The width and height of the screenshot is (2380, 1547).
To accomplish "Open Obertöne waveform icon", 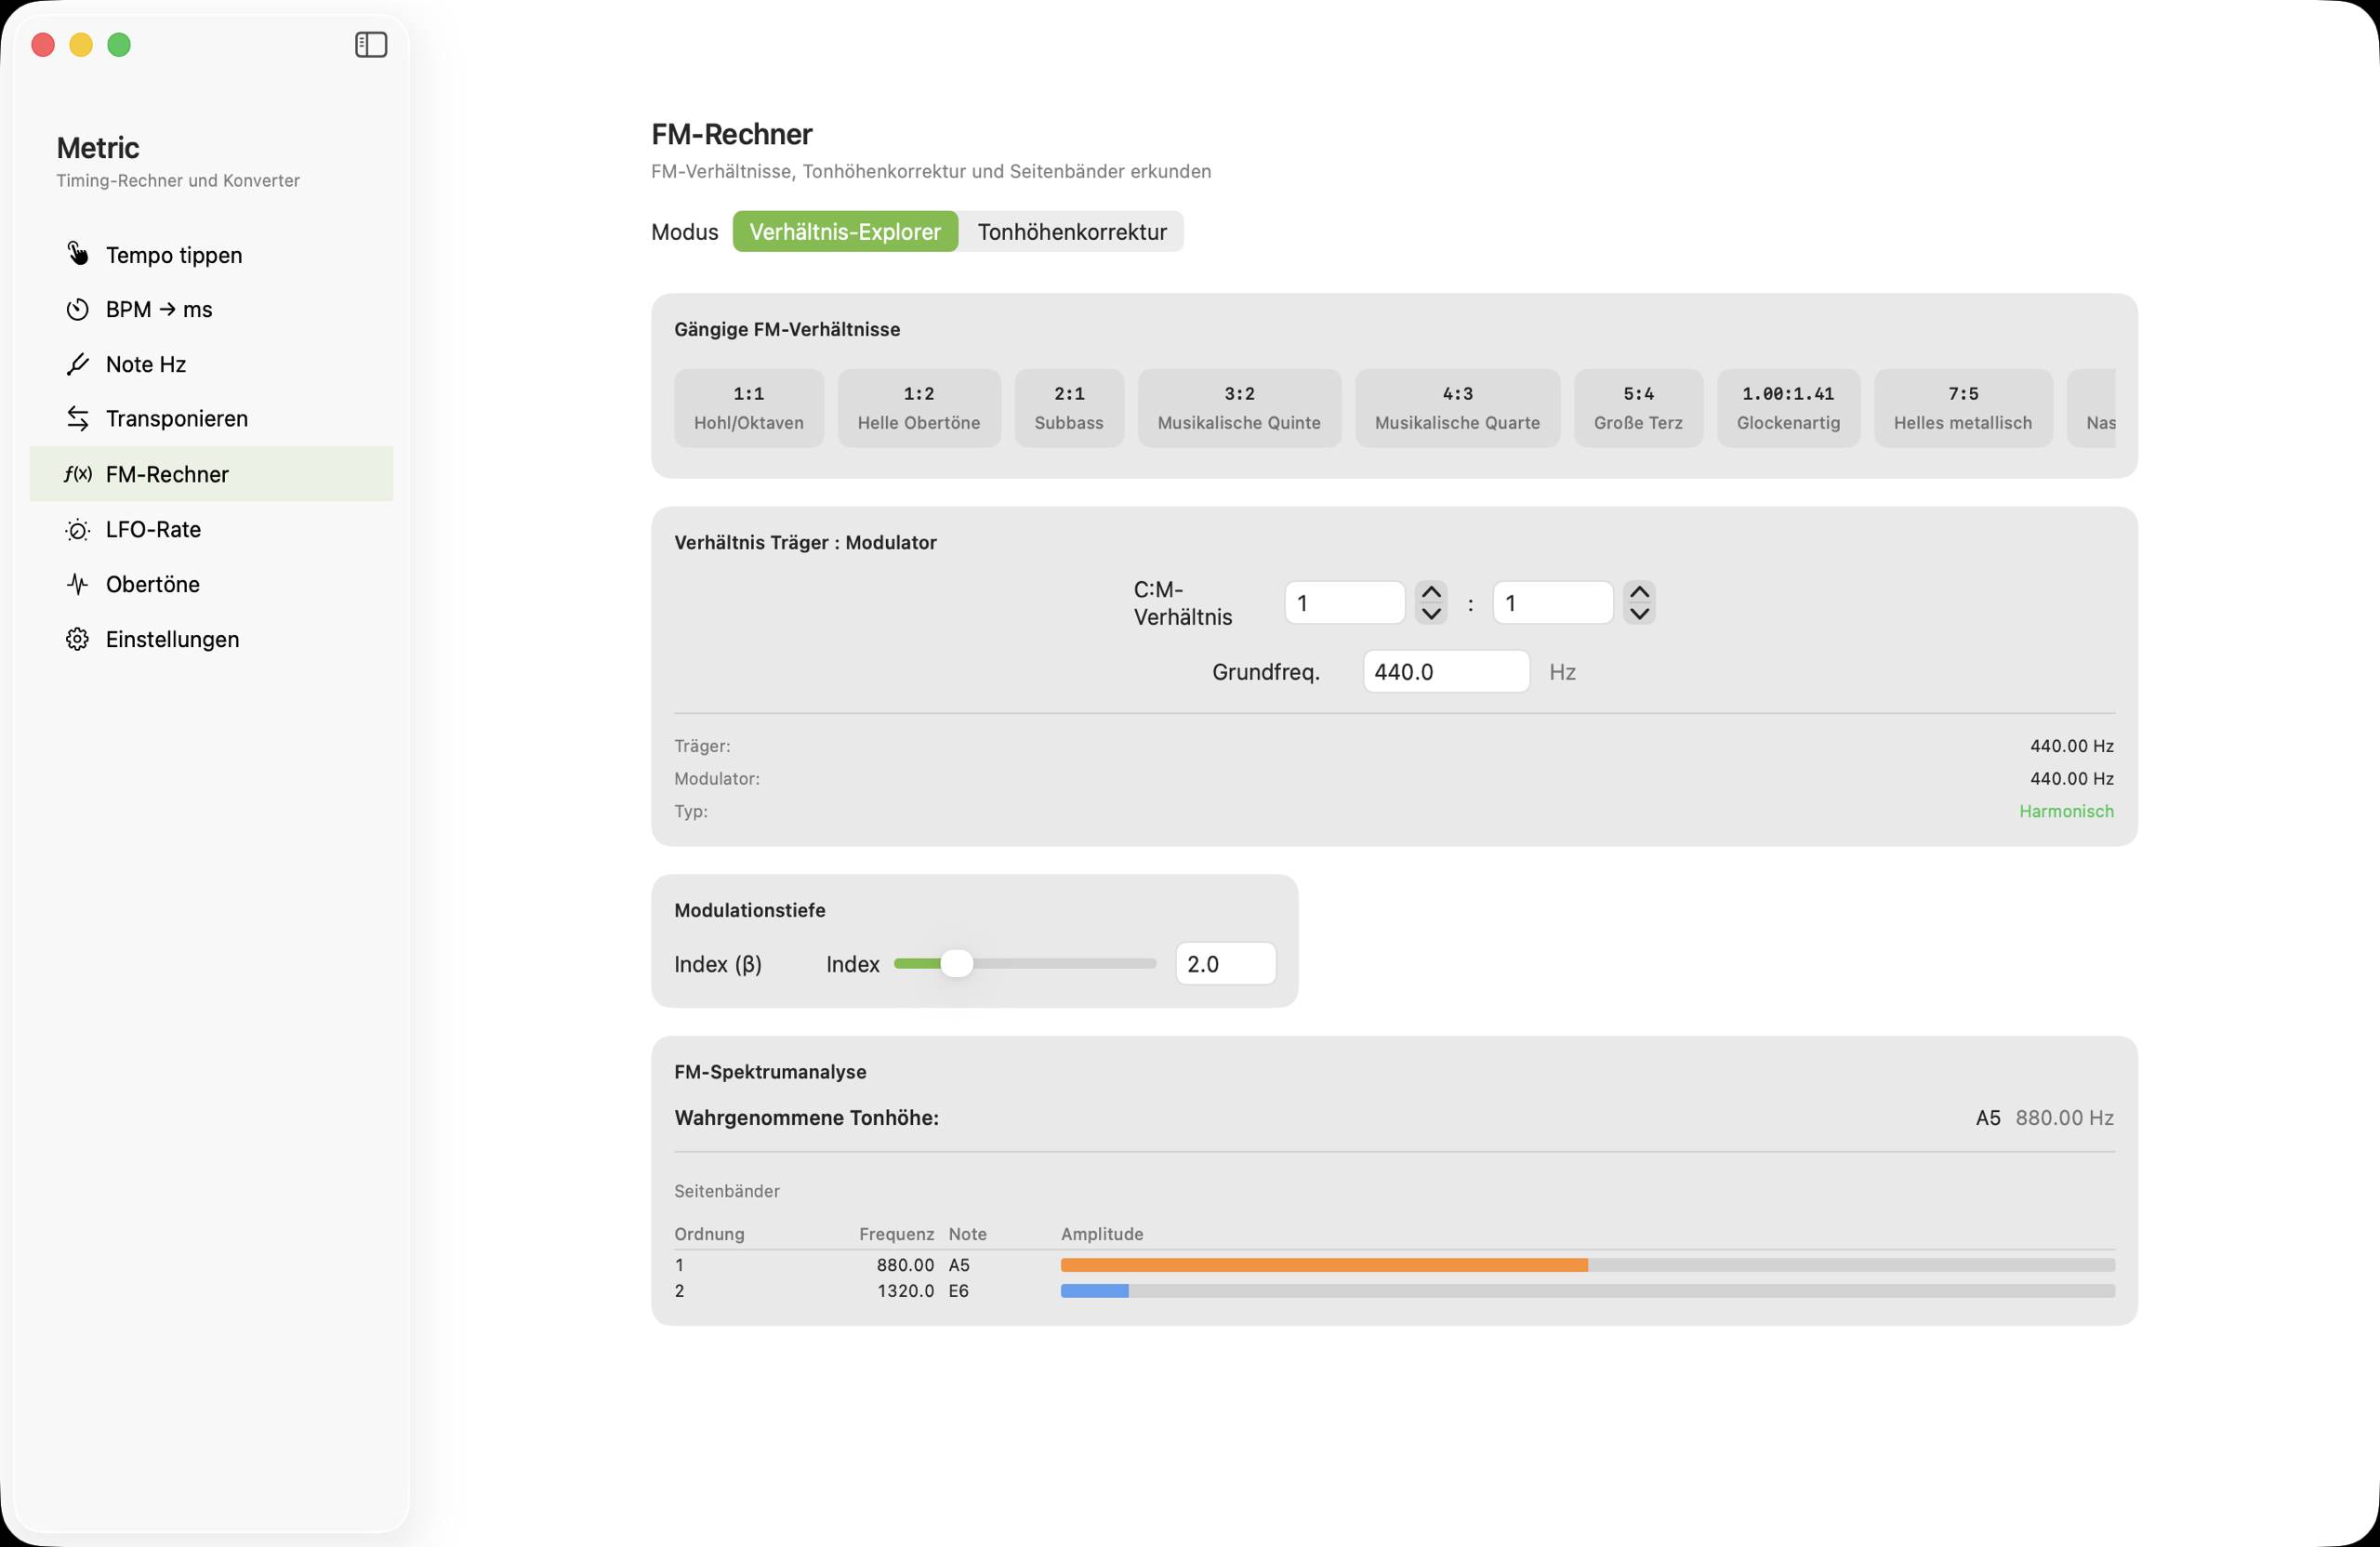I will 77,584.
